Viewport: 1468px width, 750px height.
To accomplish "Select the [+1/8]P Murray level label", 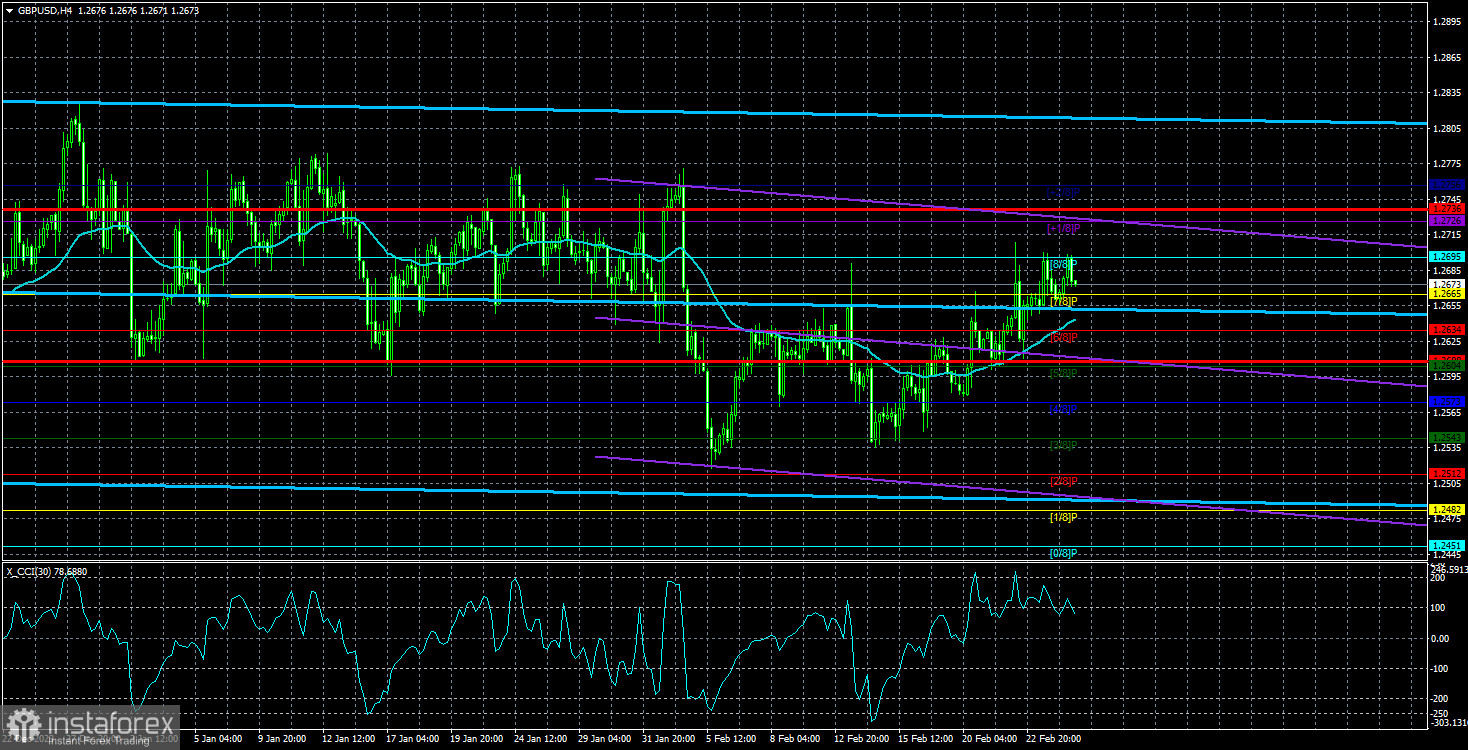I will (x=1063, y=229).
